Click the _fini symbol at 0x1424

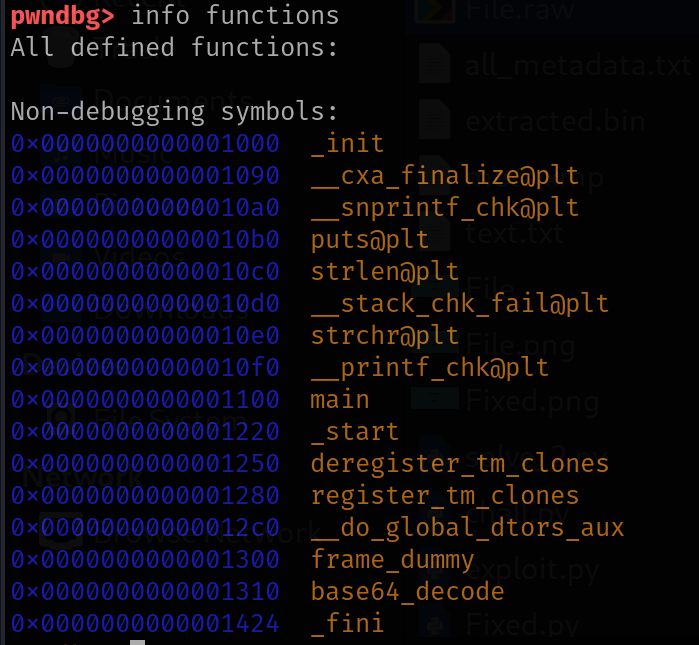click(x=347, y=623)
